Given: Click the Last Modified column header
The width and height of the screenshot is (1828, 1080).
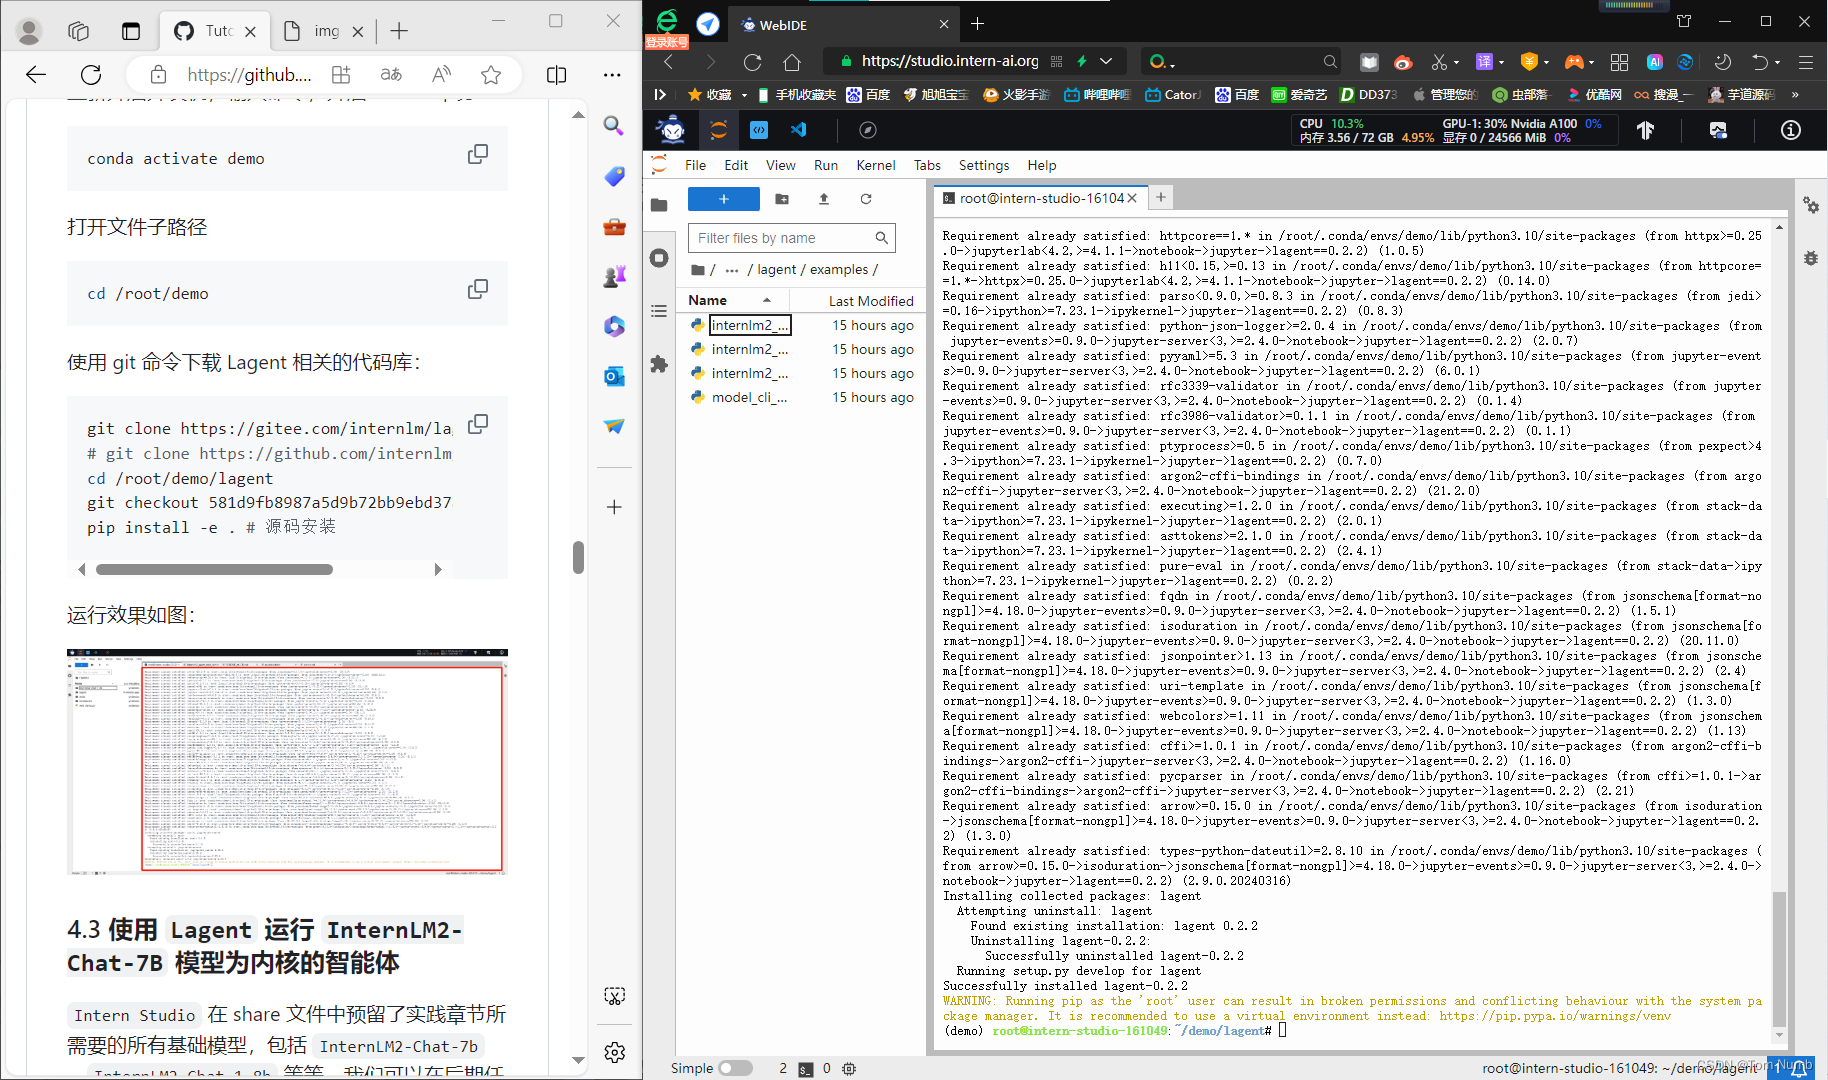Looking at the screenshot, I should pos(871,300).
